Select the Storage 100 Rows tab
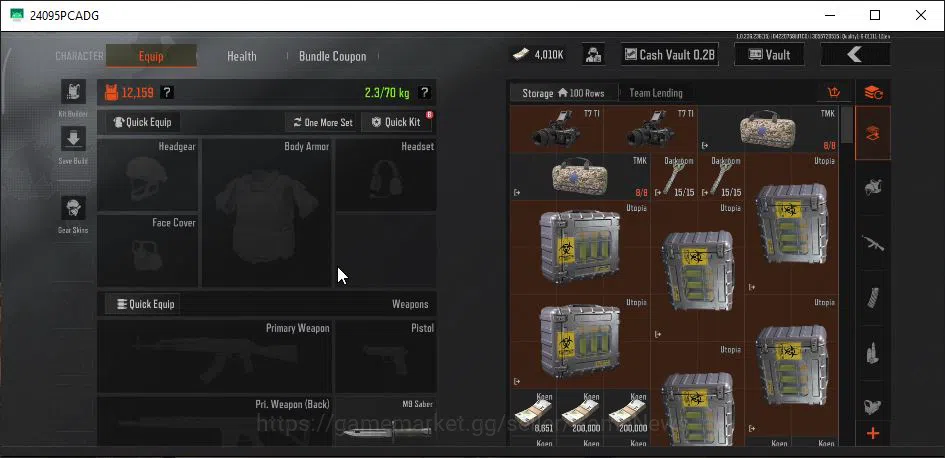This screenshot has width=945, height=458. click(x=564, y=93)
